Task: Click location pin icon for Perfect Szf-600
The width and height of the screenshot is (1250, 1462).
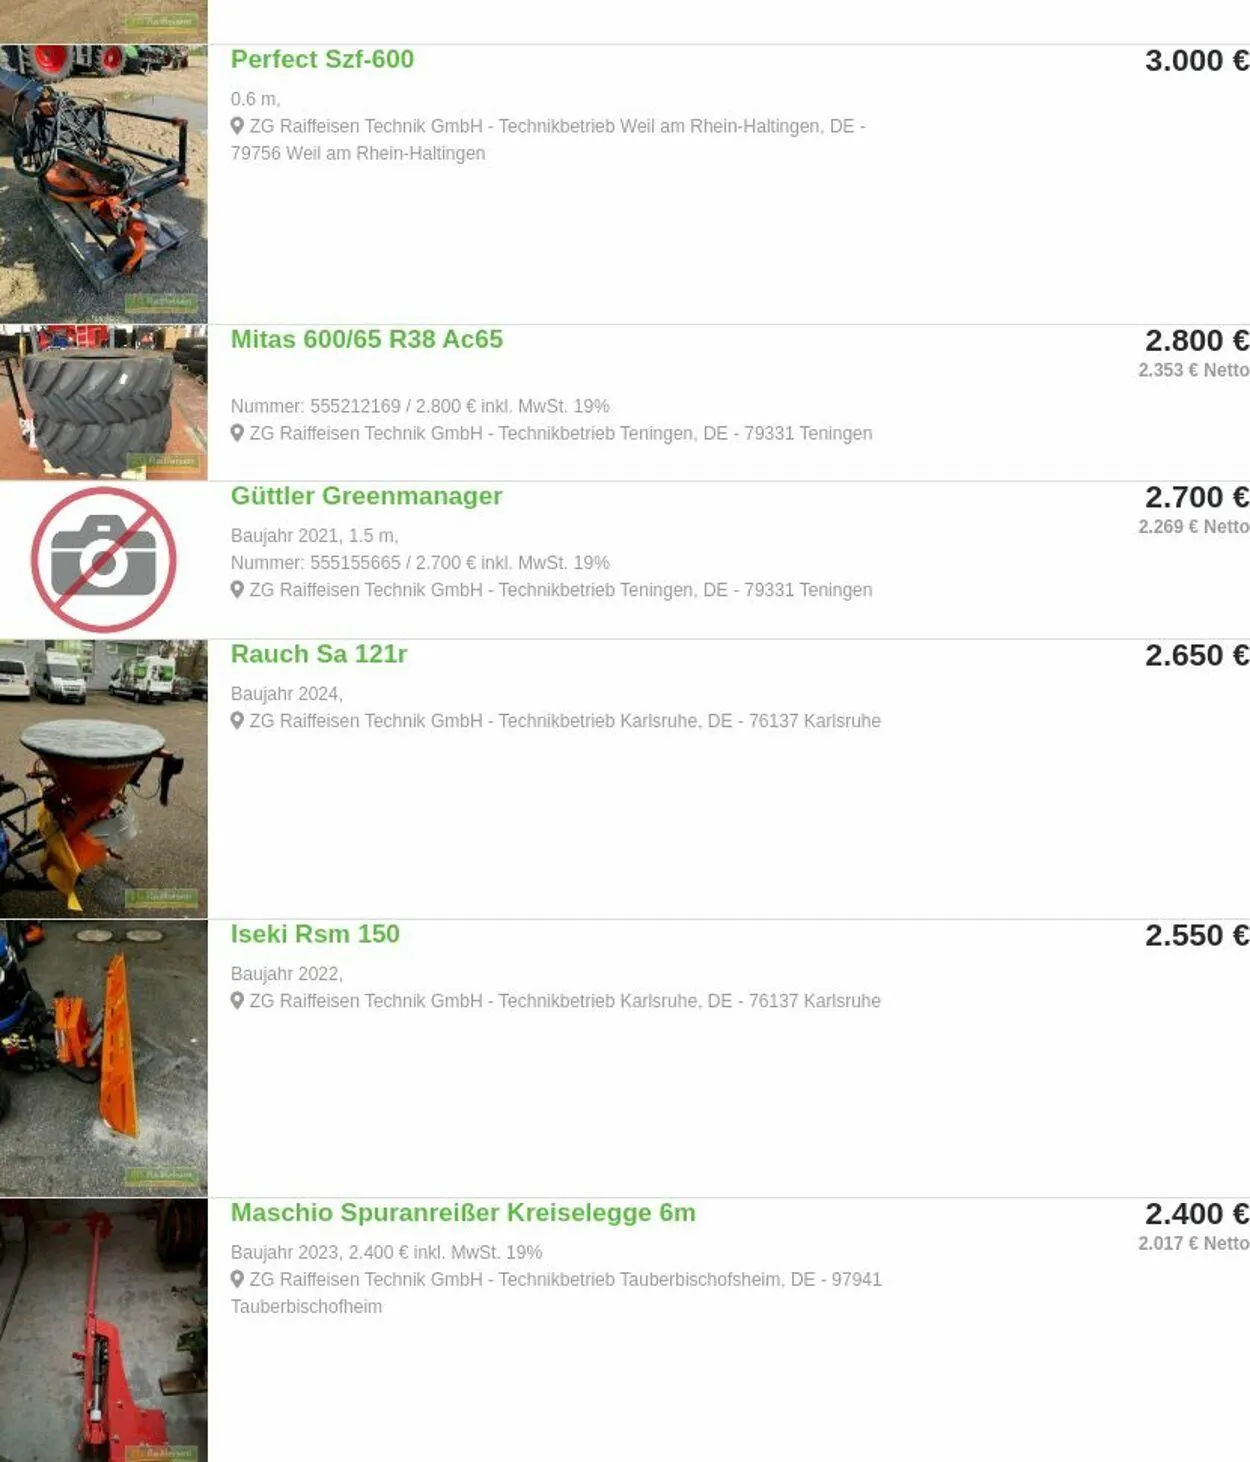Action: [237, 126]
